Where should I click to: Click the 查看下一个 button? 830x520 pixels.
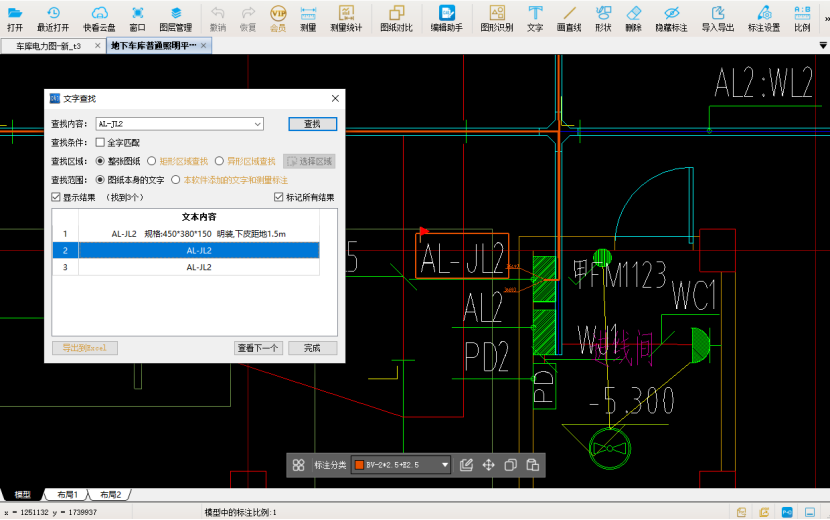(x=257, y=348)
